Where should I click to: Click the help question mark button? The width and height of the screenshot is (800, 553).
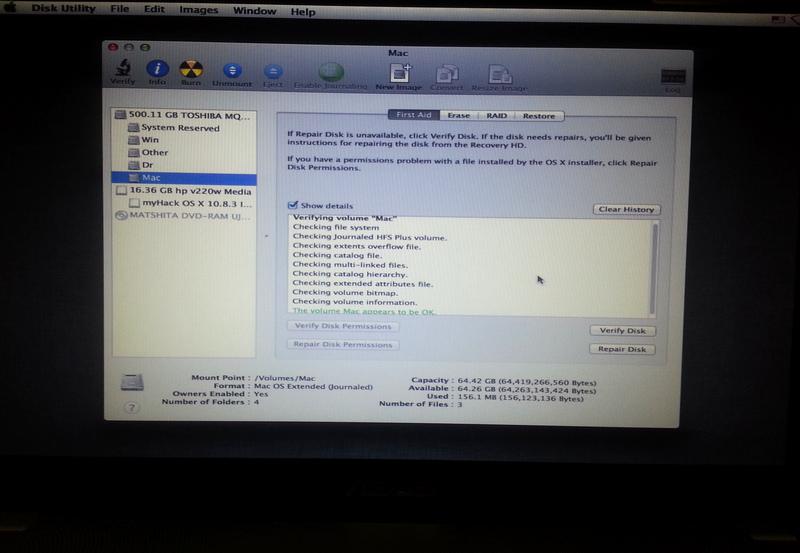(x=132, y=408)
